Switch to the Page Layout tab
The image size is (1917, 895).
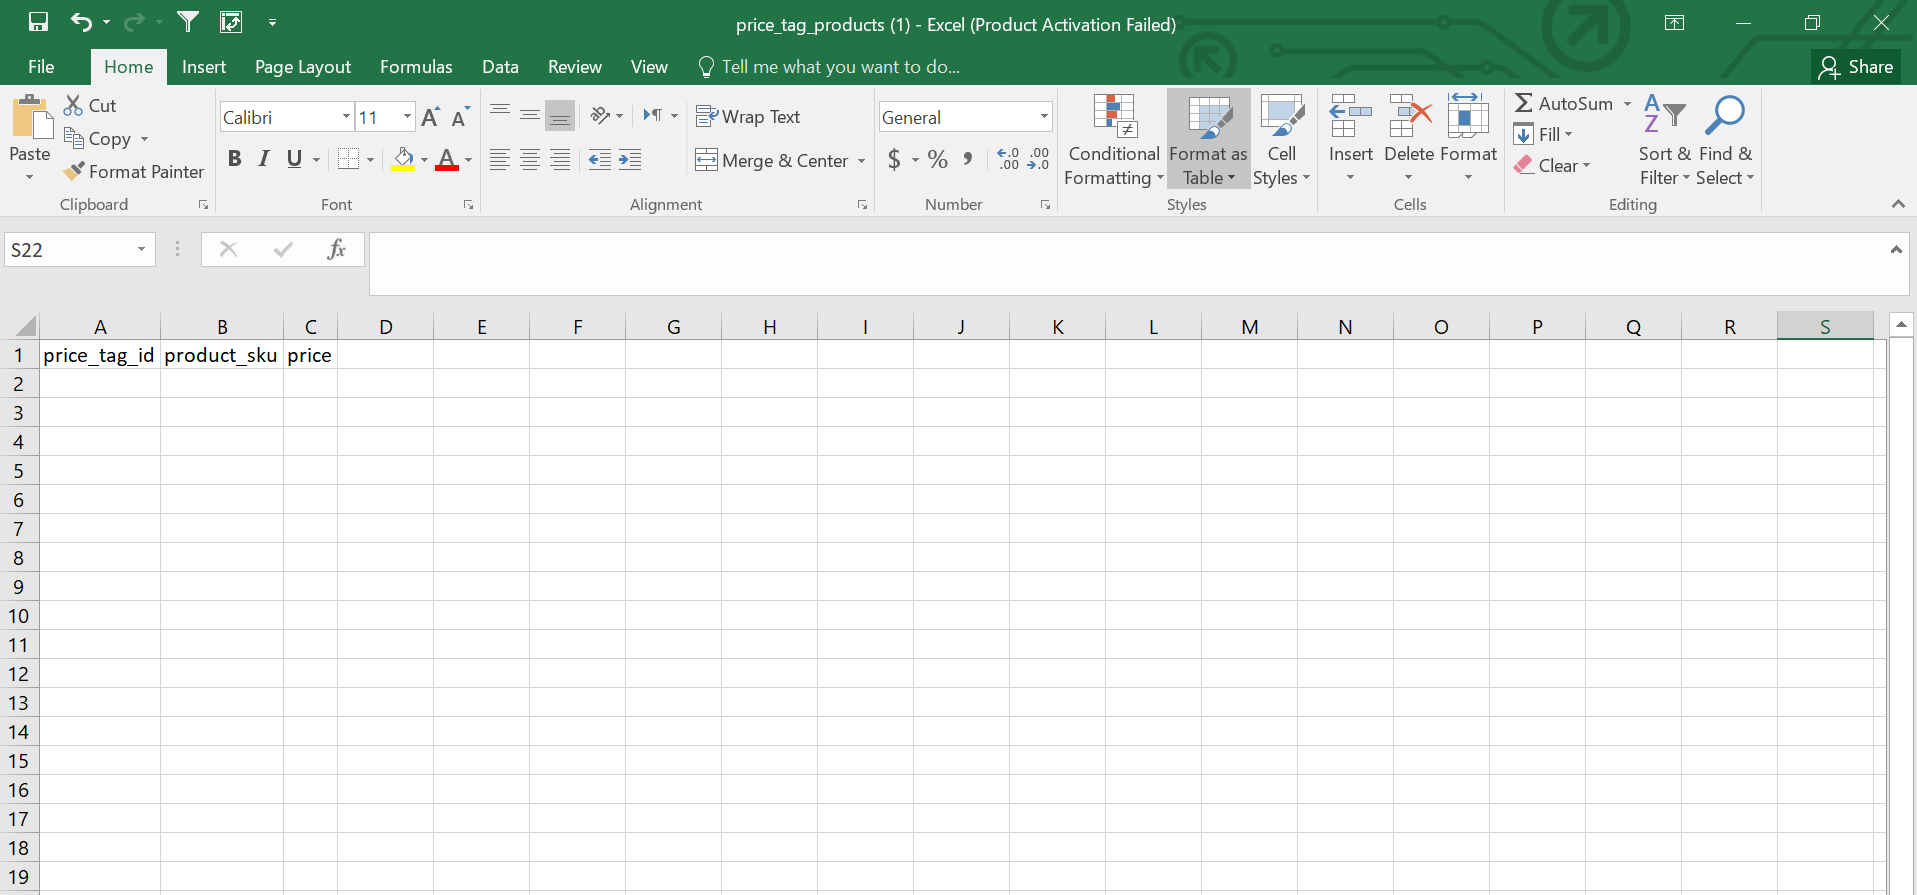coord(303,67)
